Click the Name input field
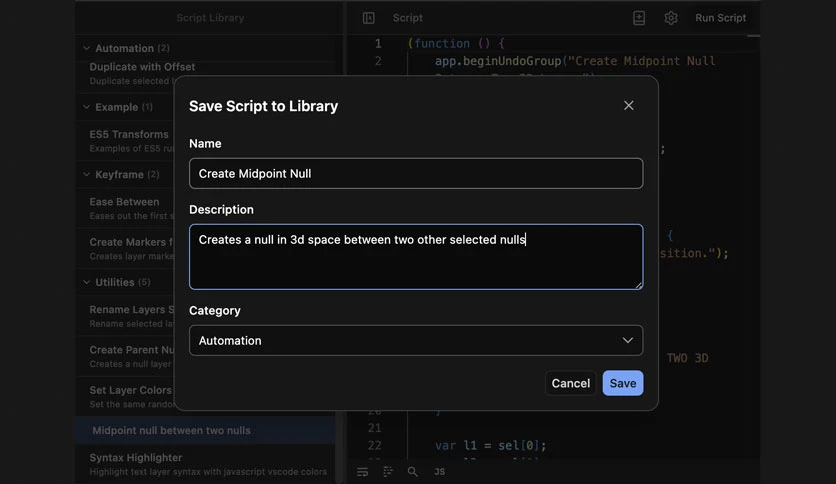Image resolution: width=836 pixels, height=484 pixels. [x=416, y=173]
